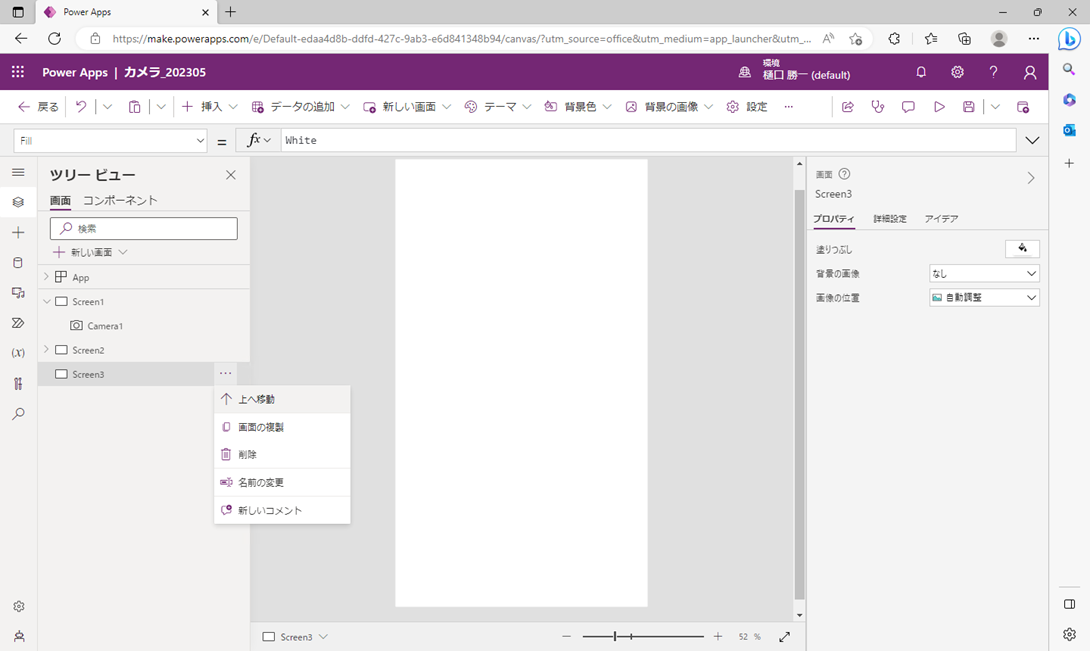Open the help question mark icon
The width and height of the screenshot is (1090, 651).
pyautogui.click(x=993, y=72)
